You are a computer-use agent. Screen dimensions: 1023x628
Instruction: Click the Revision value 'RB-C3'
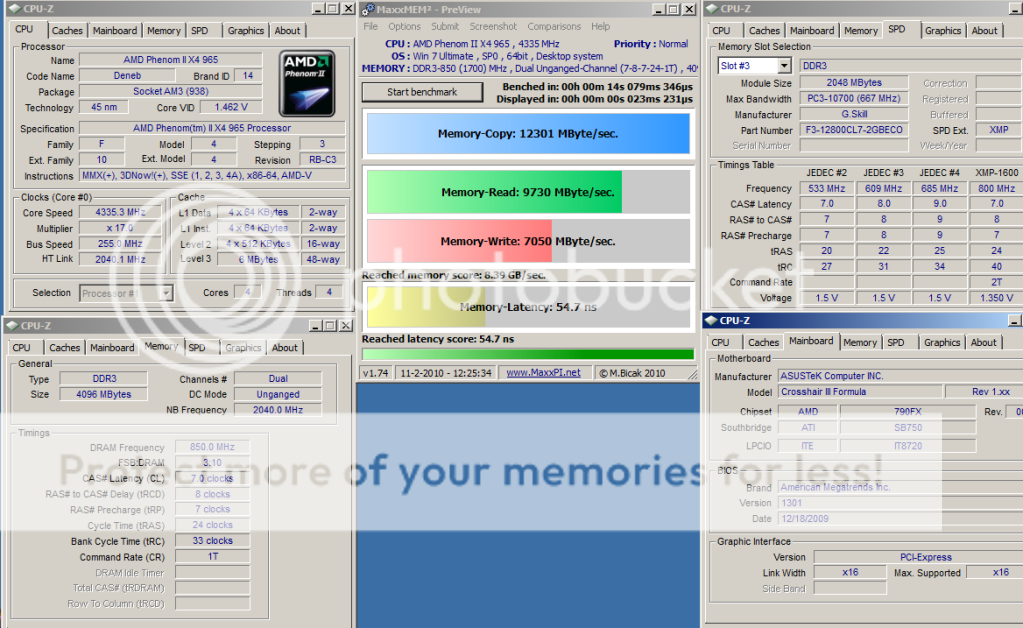click(322, 160)
